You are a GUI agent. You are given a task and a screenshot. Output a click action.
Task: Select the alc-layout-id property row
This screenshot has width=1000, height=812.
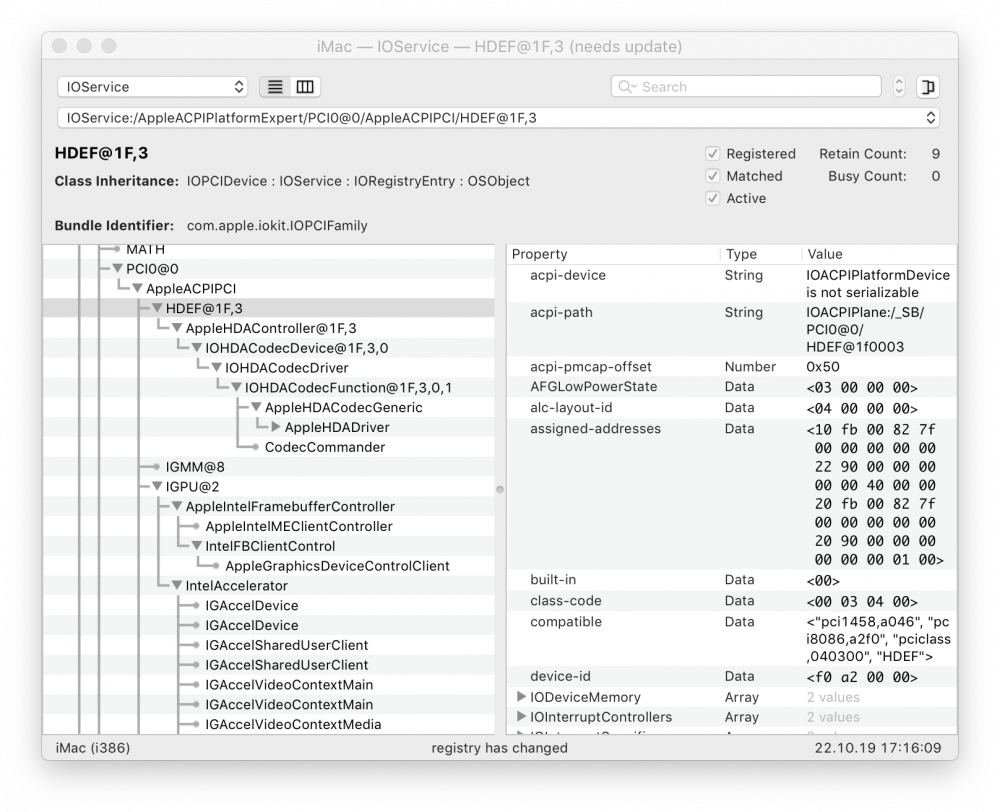point(732,408)
